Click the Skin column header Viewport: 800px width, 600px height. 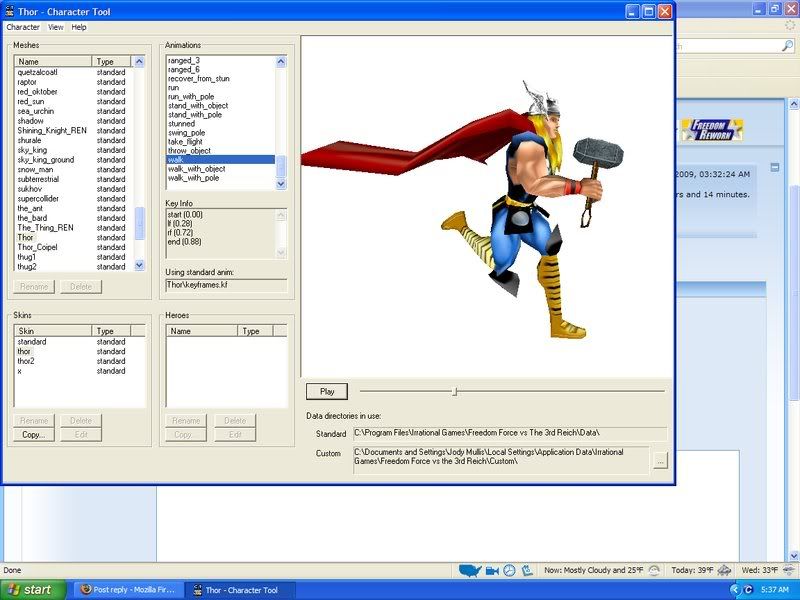pos(53,331)
